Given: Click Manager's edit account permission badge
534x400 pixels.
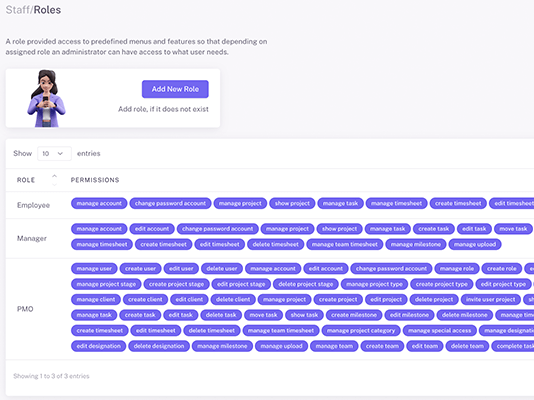Looking at the screenshot, I should (152, 229).
